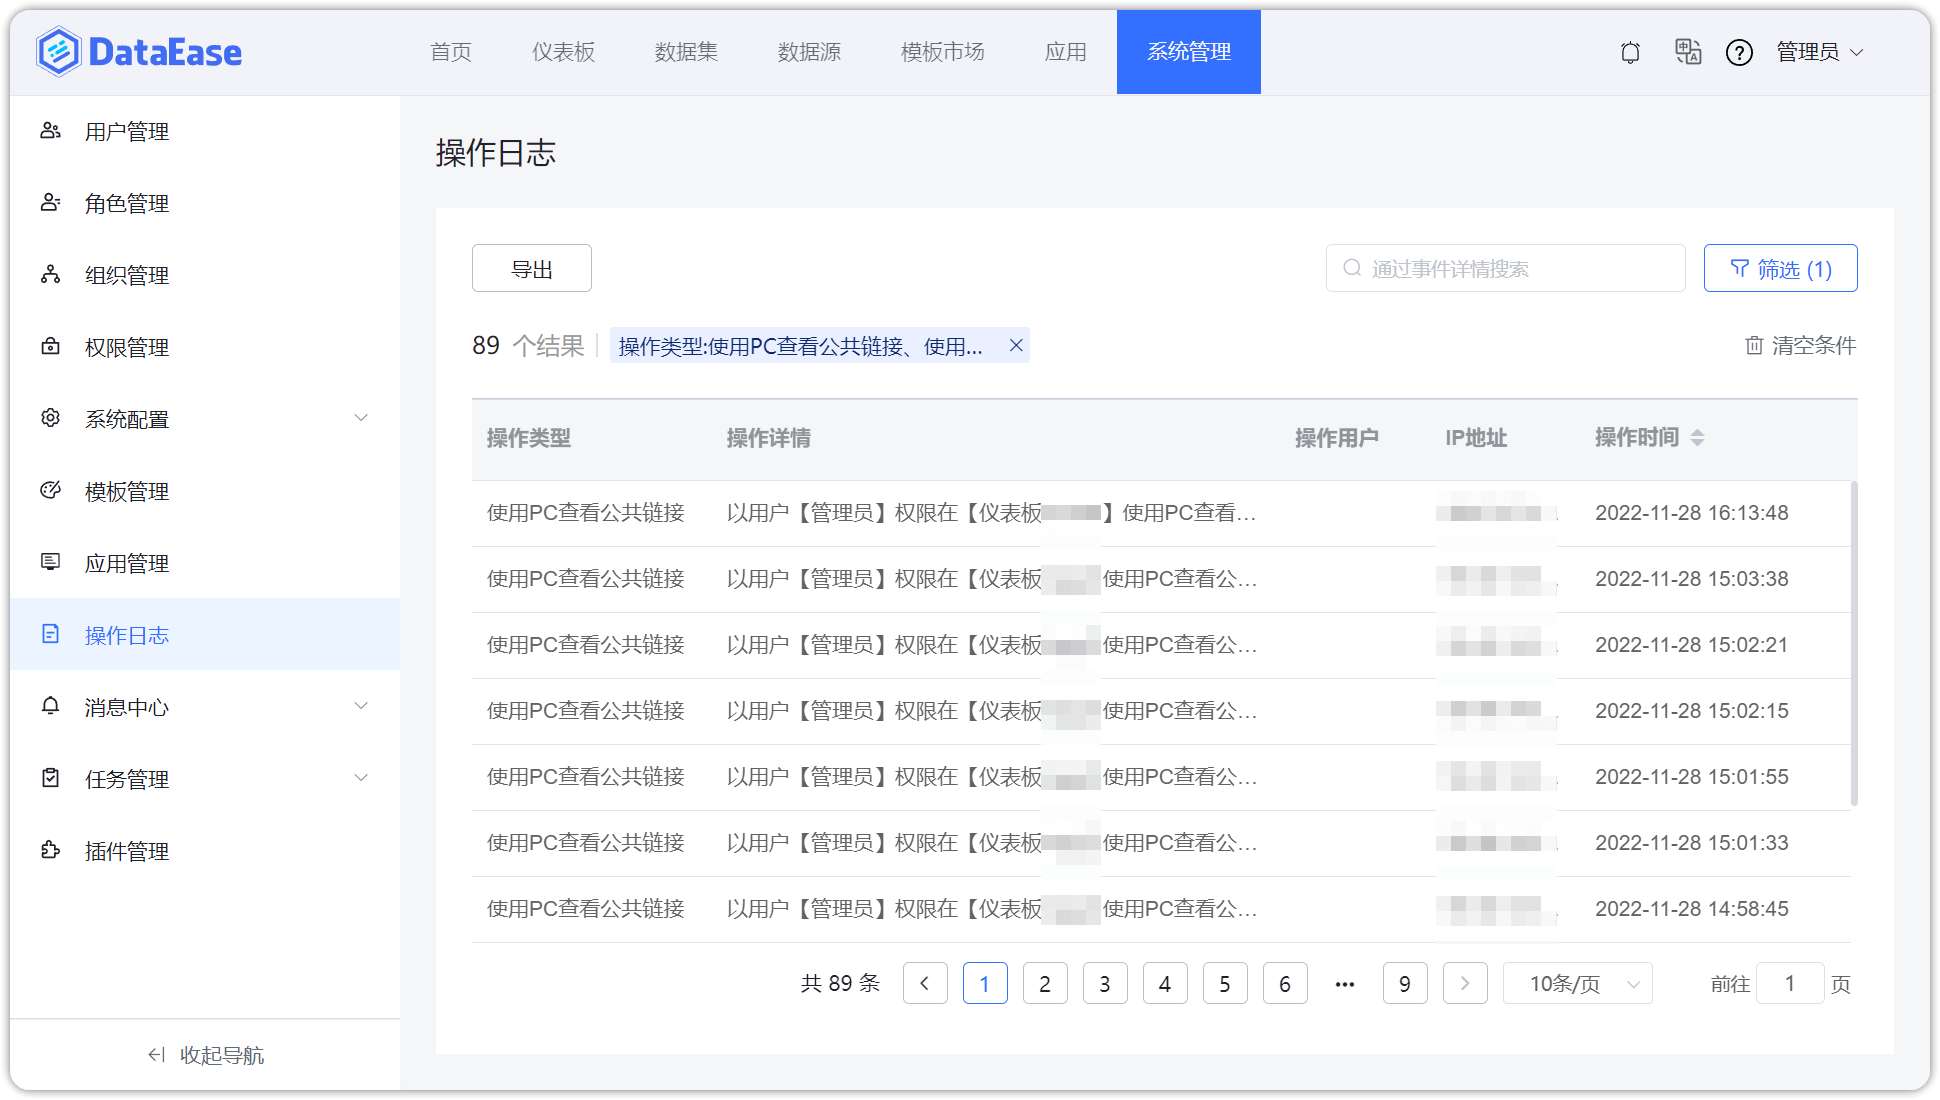Open 权限管理 in sidebar

point(205,347)
